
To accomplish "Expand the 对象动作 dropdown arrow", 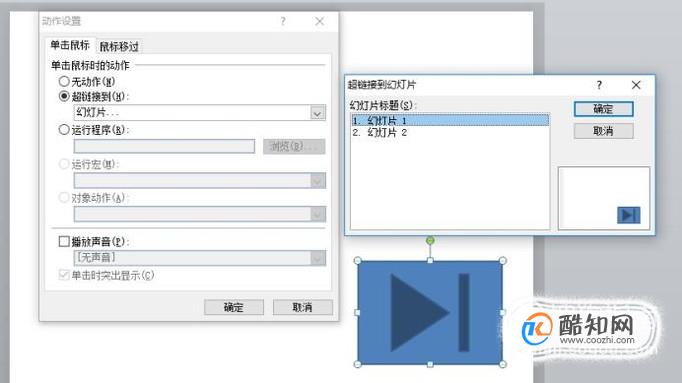I will click(x=318, y=214).
